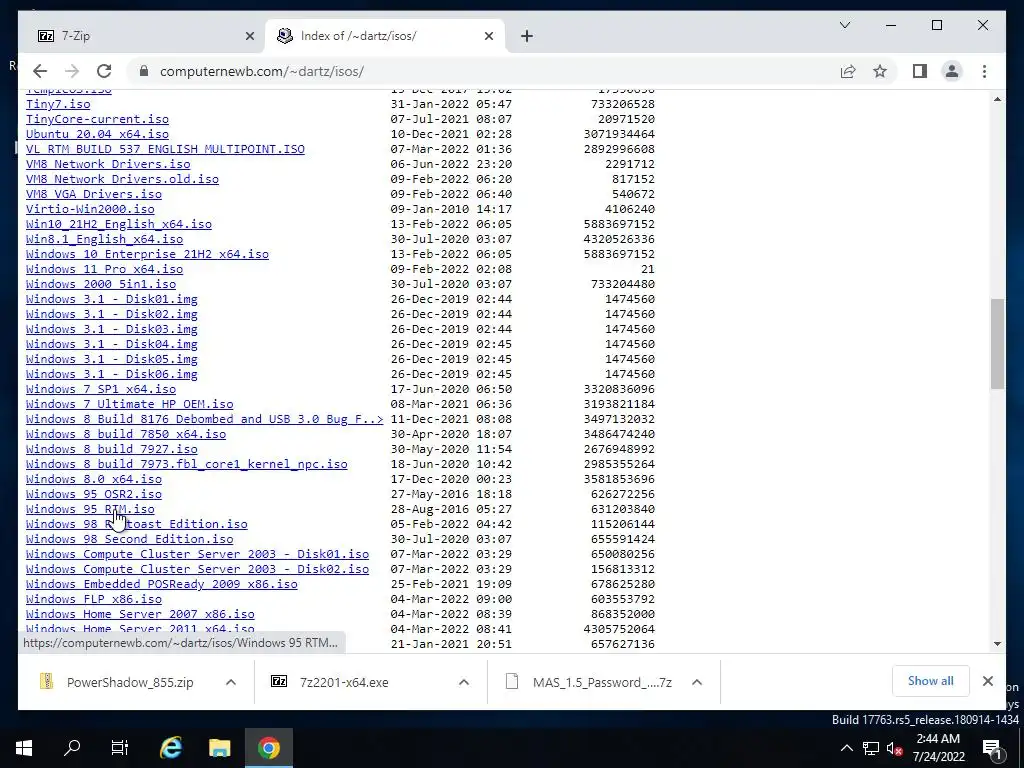1024x768 pixels.
Task: Reload the page with the refresh icon
Action: click(x=104, y=71)
